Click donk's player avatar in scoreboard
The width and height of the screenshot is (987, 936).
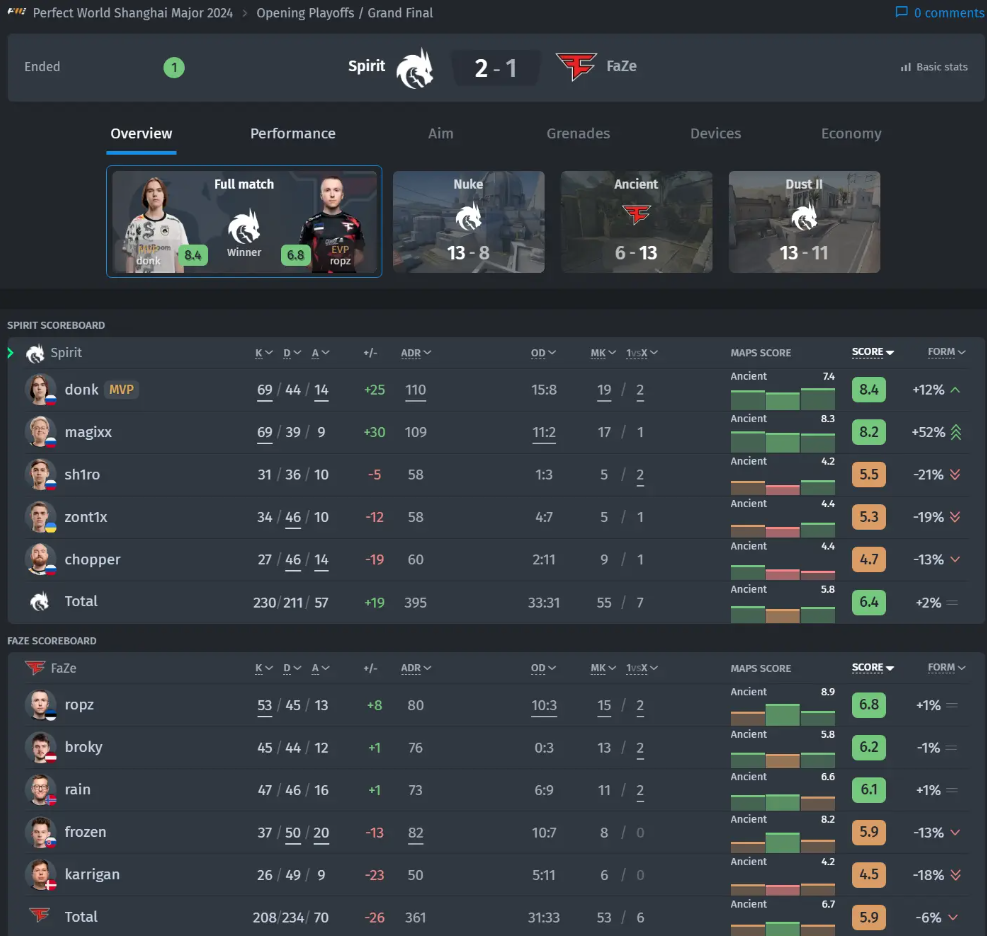tap(40, 390)
